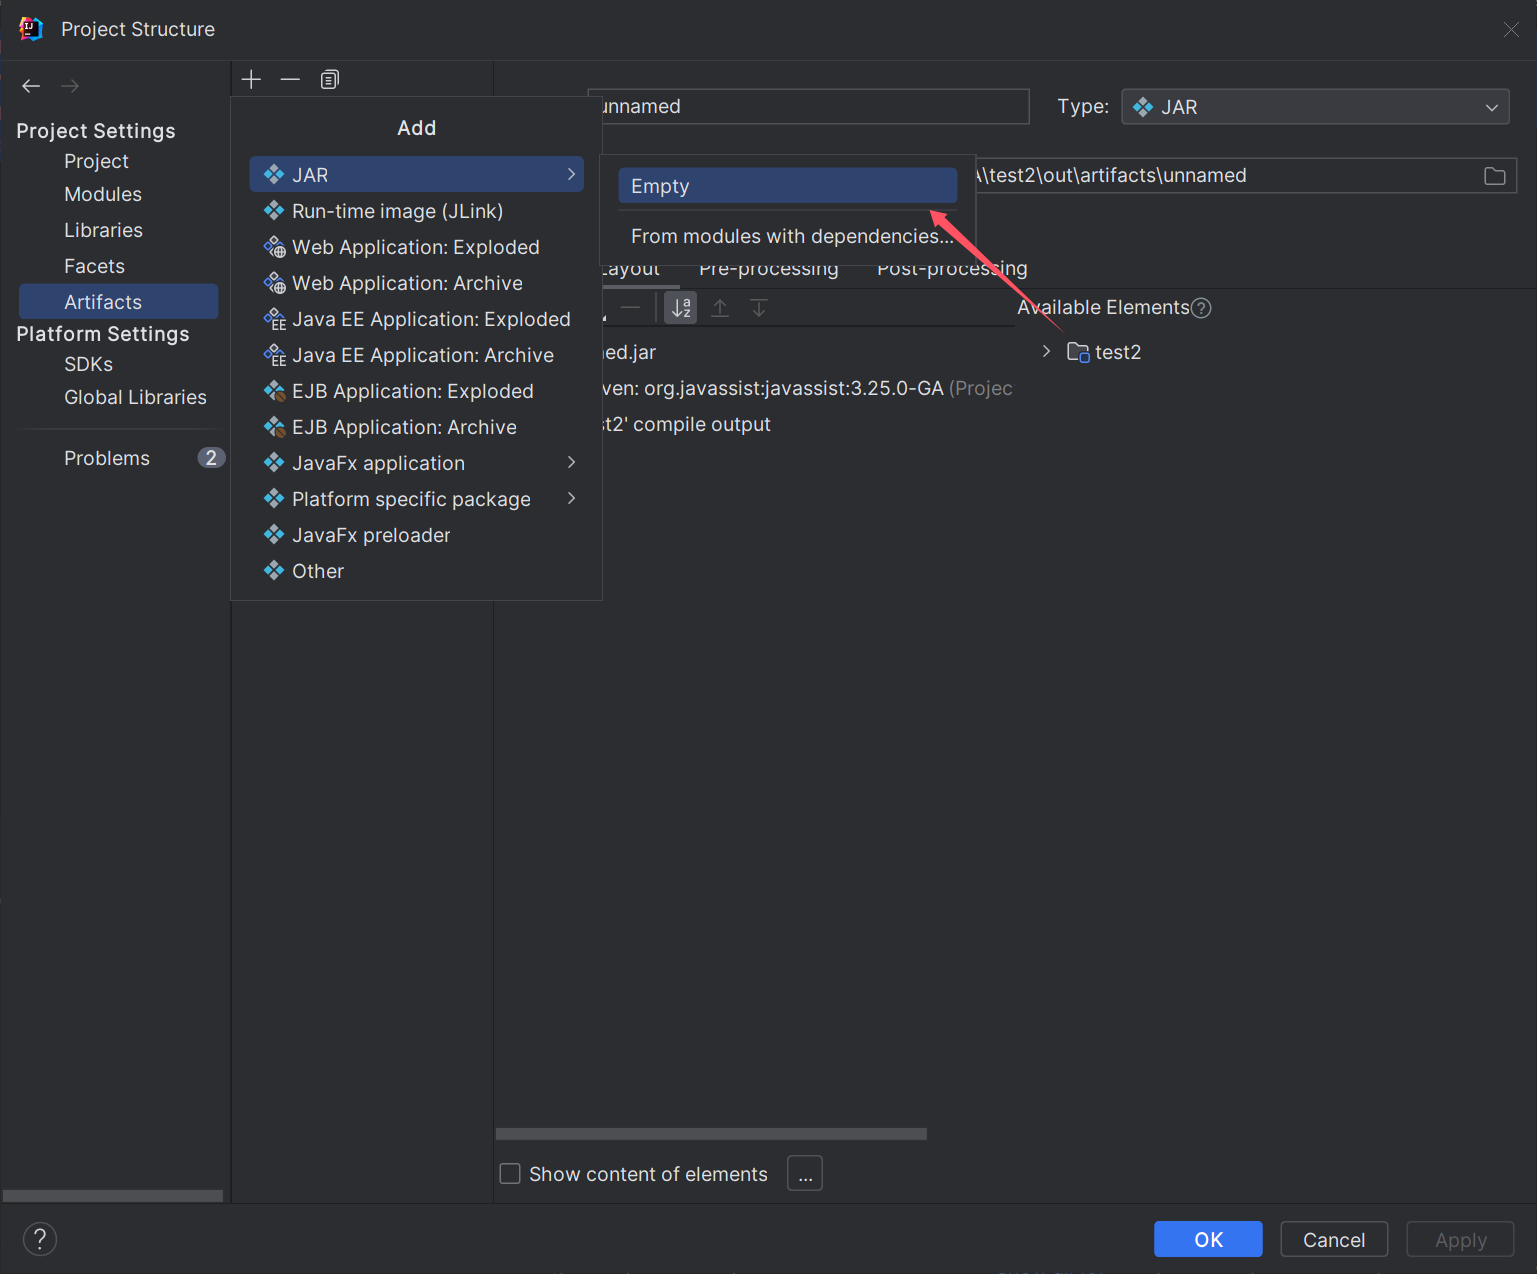Click the move element down arrow
Viewport: 1537px width, 1274px height.
point(759,308)
